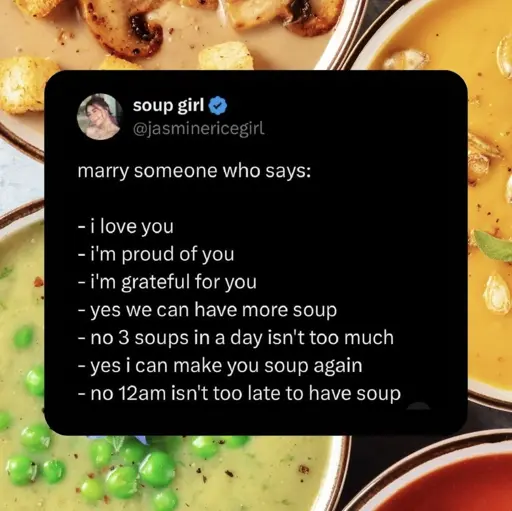
Task: Select the "i'm proud of you" line
Action: [156, 255]
